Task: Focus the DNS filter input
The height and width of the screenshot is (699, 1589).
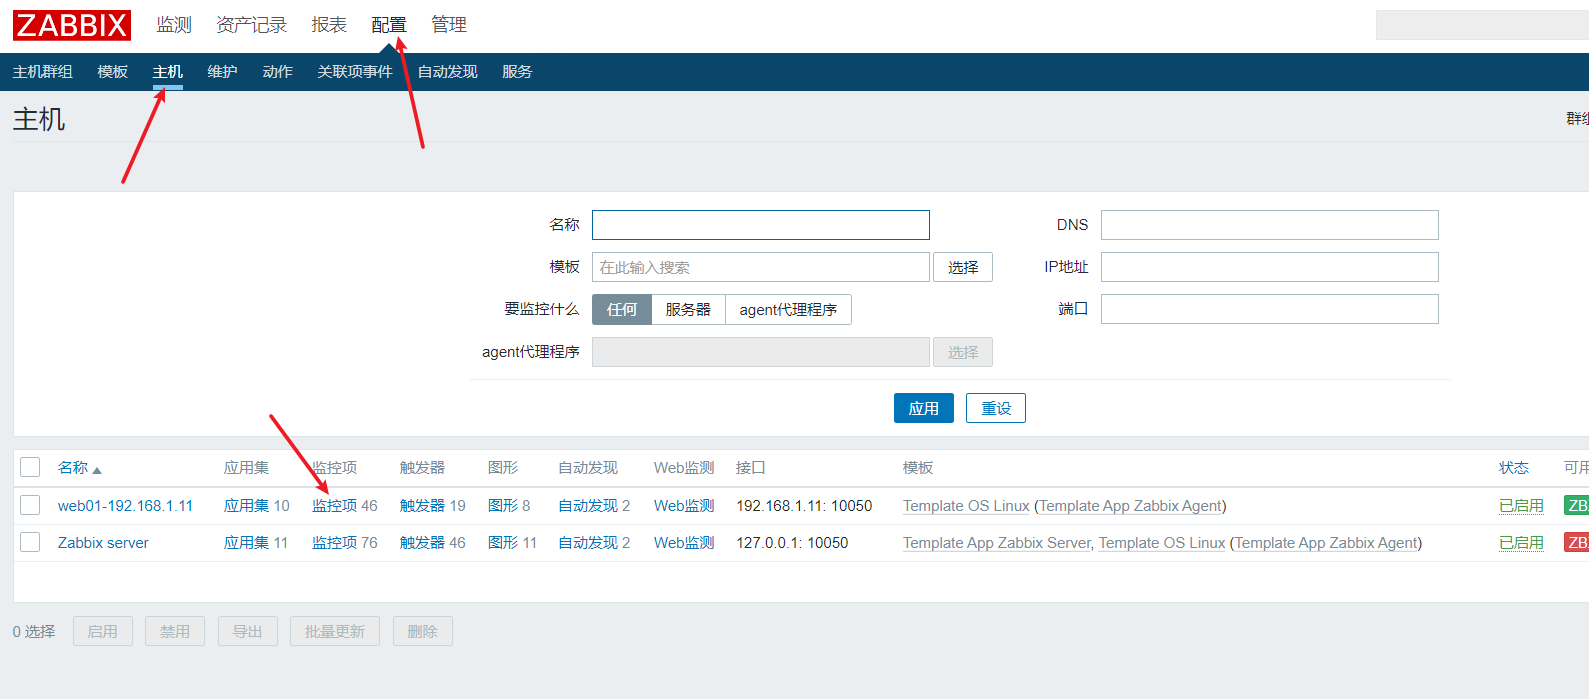Action: coord(1270,225)
